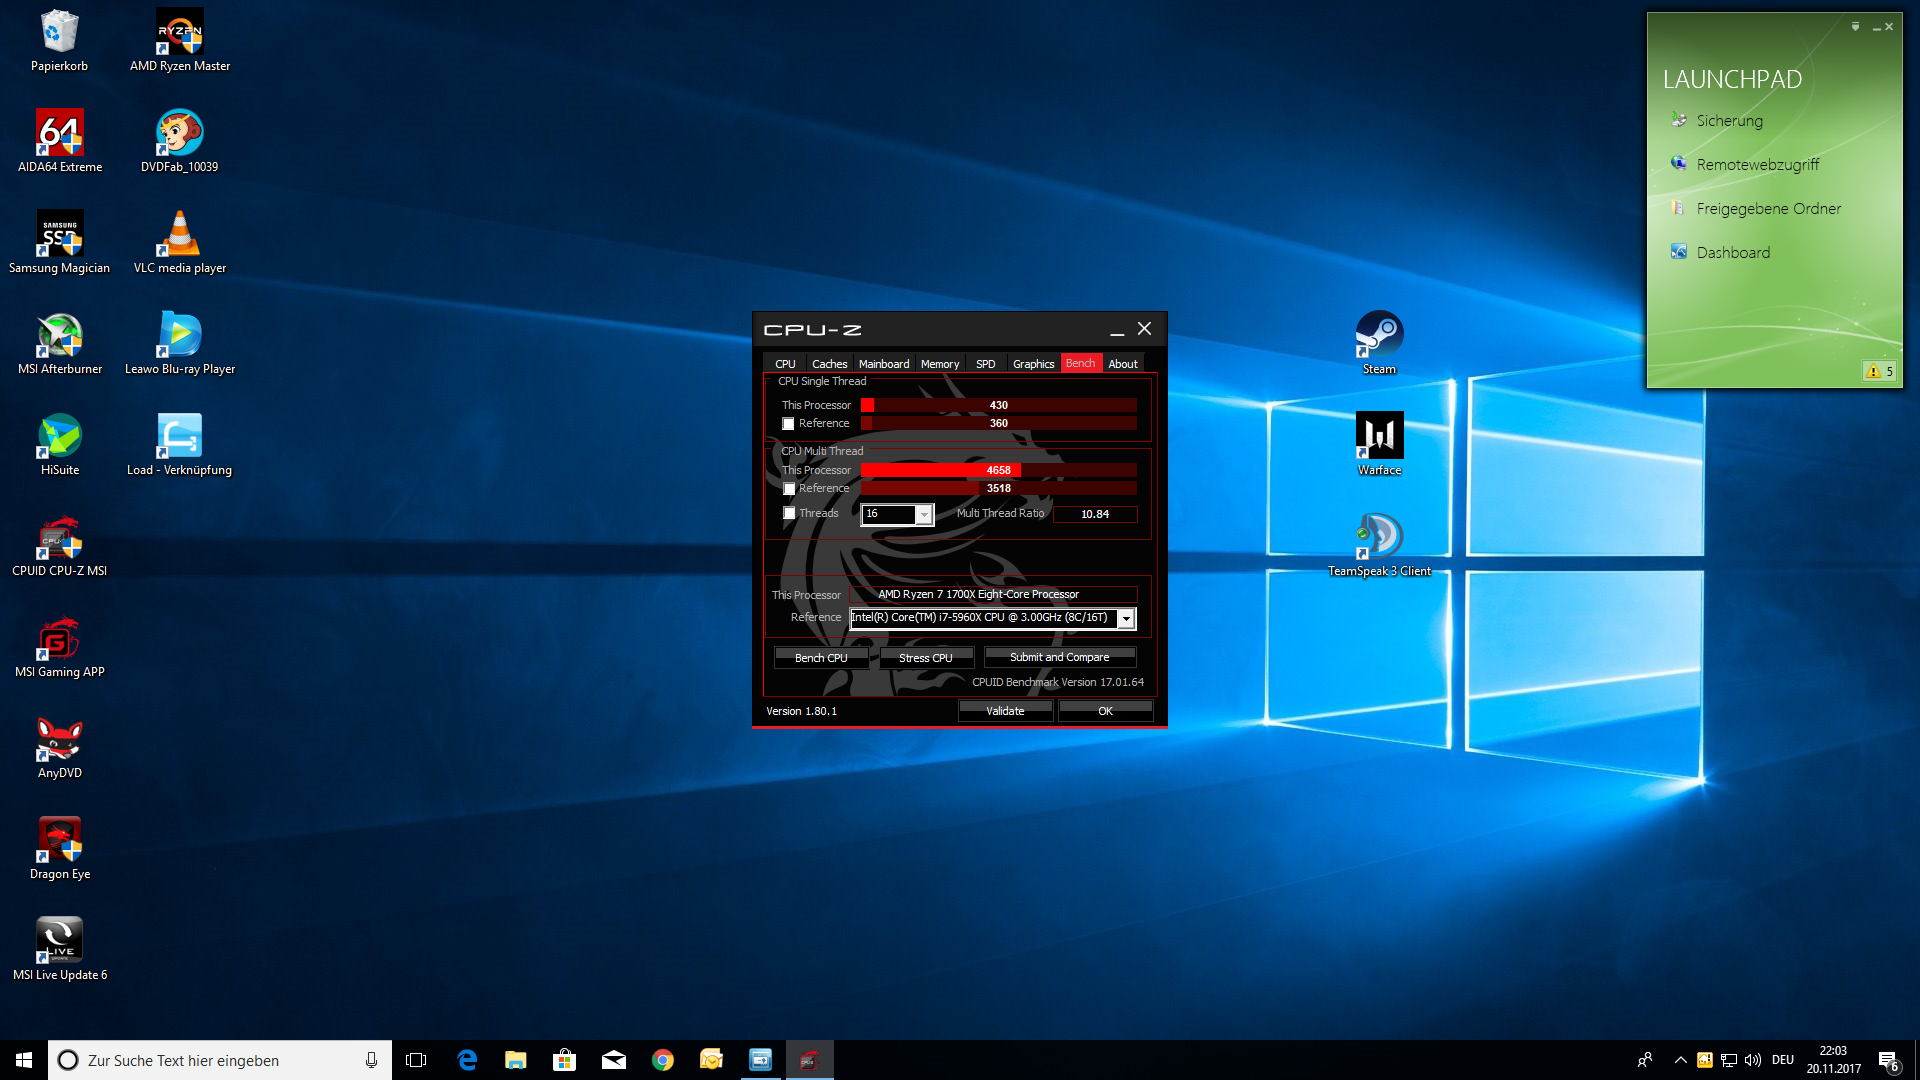Open Dashboard link in Launchpad

point(1733,253)
